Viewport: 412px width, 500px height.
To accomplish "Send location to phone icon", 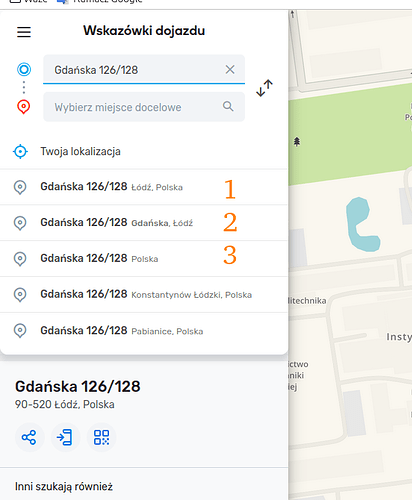I will coord(65,437).
